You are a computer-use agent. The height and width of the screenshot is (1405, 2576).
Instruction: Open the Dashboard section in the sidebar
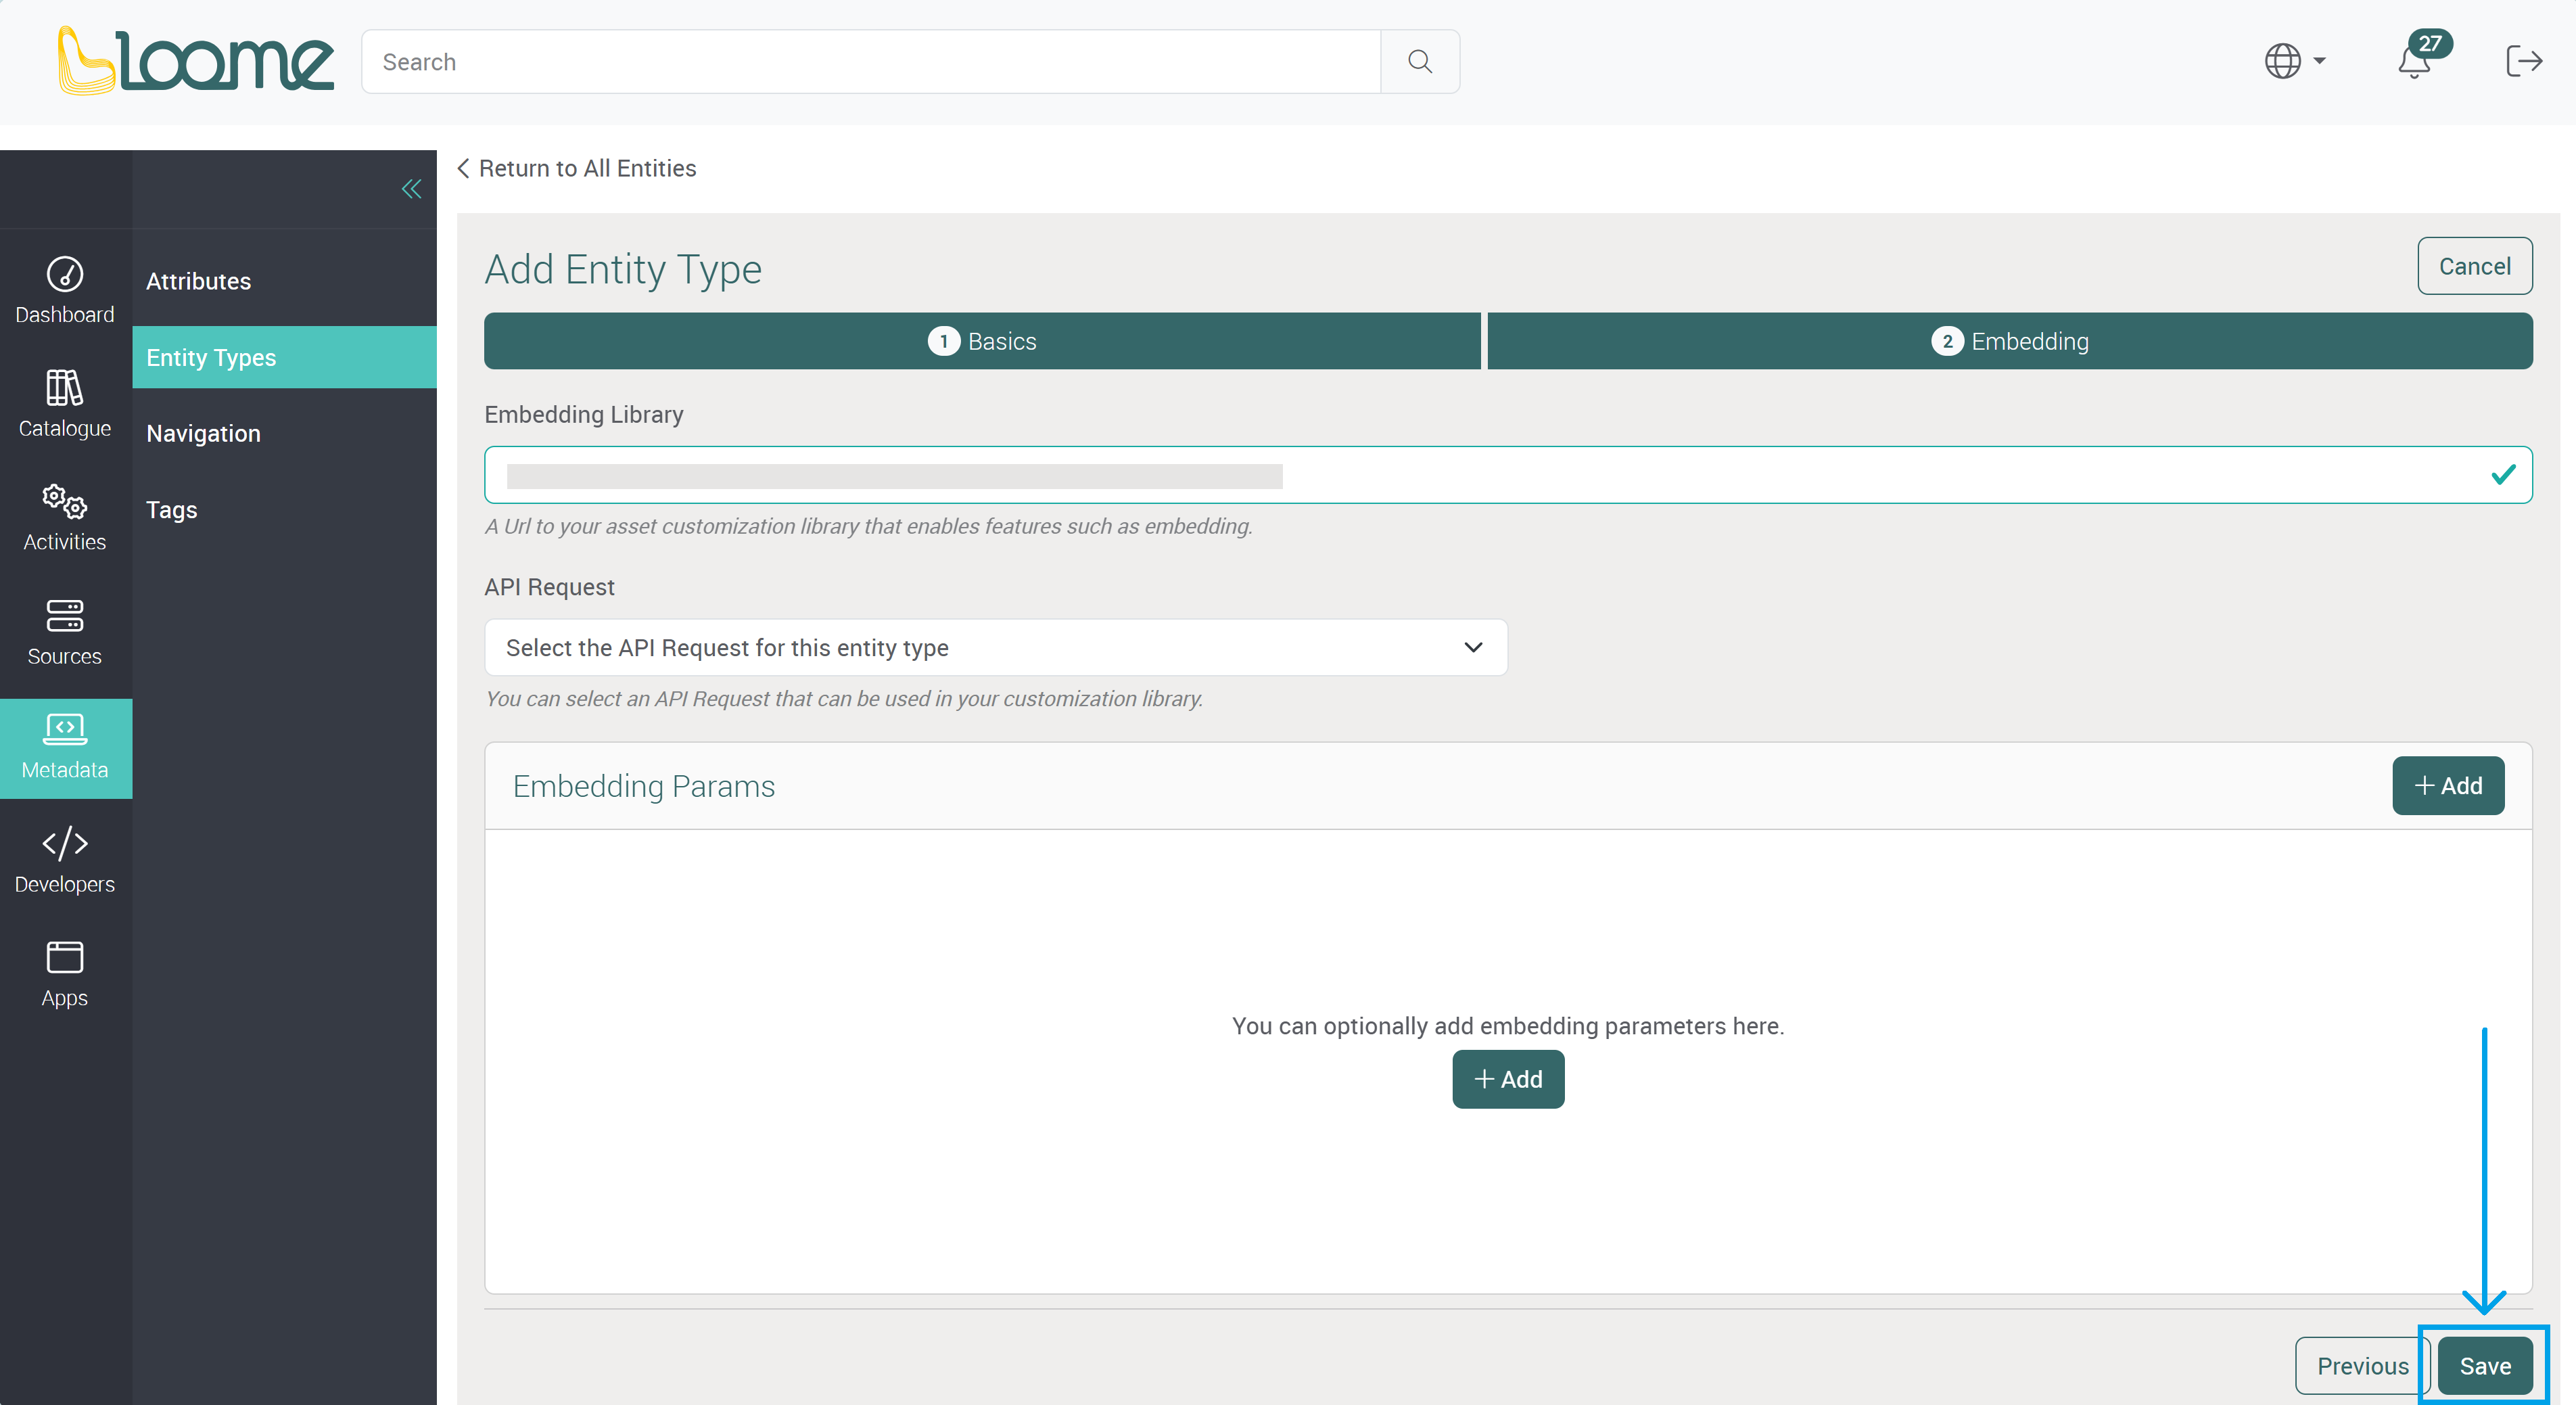pyautogui.click(x=65, y=290)
